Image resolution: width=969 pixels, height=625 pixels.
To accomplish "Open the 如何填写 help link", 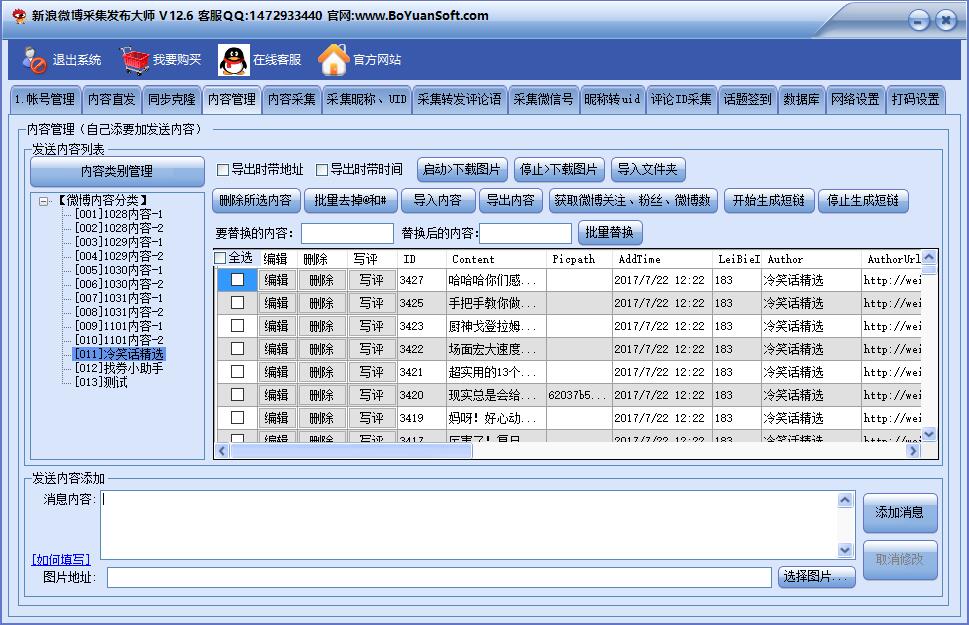I will (x=61, y=559).
